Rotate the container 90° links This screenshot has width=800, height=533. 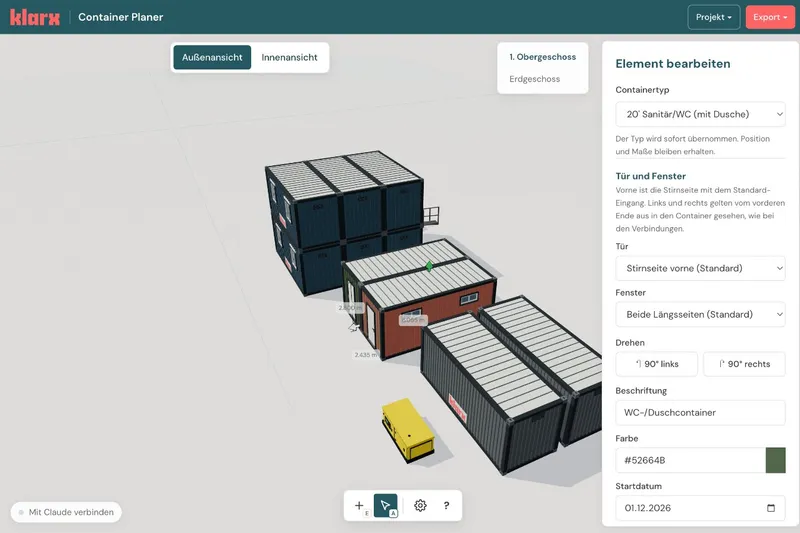click(x=657, y=364)
